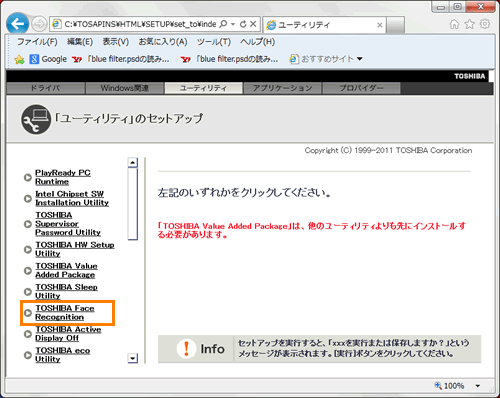Viewport: 500px width, 398px height.
Task: Click the list scrollbar up arrow
Action: (x=133, y=162)
